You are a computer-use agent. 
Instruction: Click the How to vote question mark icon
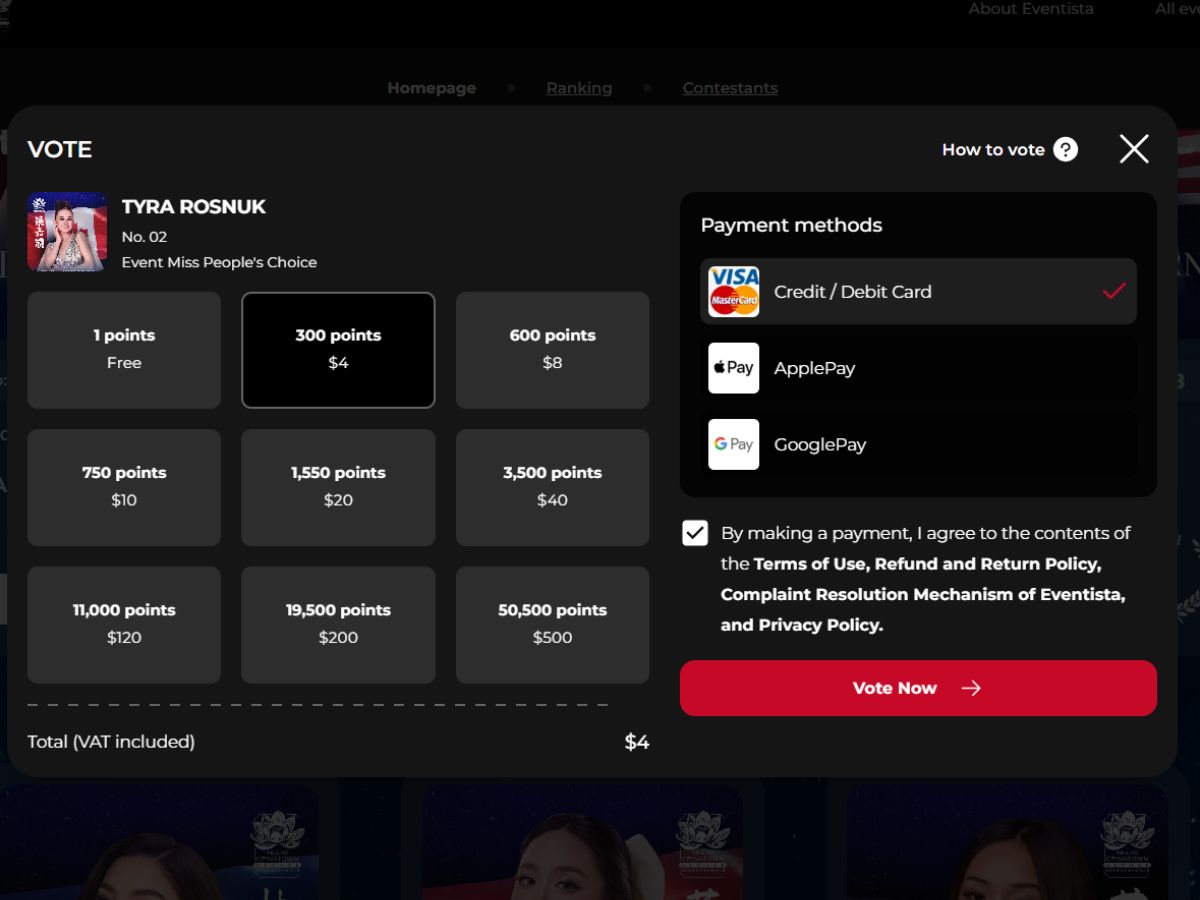1066,150
